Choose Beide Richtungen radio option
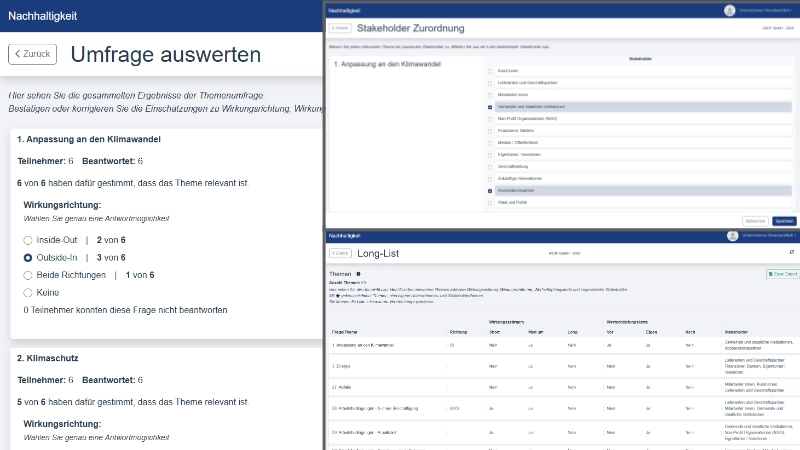Image resolution: width=800 pixels, height=450 pixels. 28,274
